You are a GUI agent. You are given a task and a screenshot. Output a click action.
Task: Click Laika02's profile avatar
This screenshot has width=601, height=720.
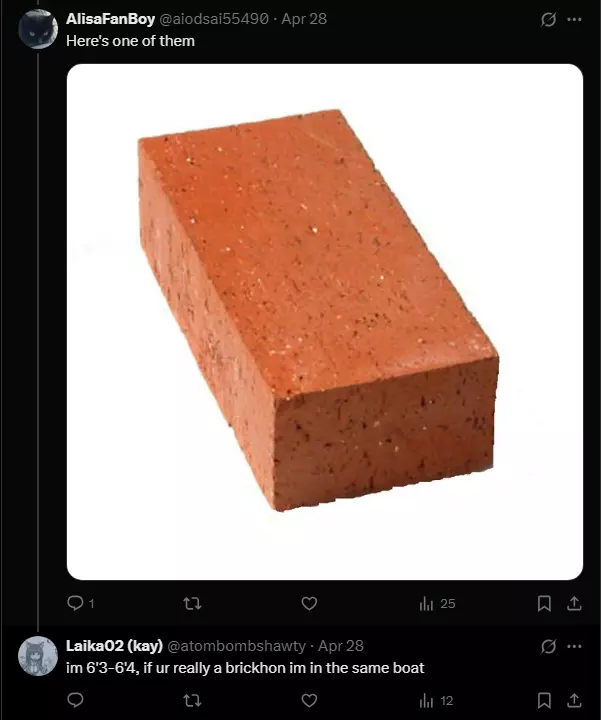[38, 656]
